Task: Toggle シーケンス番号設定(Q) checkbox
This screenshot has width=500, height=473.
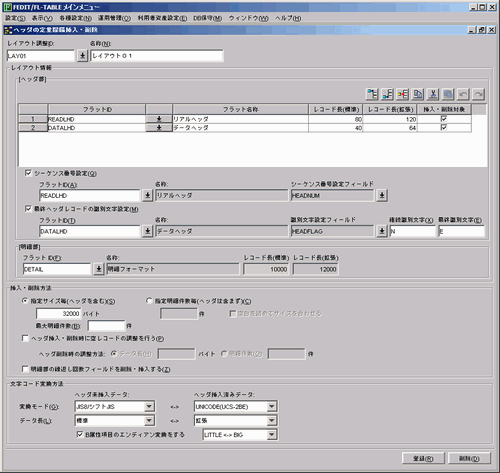Action: (28, 173)
